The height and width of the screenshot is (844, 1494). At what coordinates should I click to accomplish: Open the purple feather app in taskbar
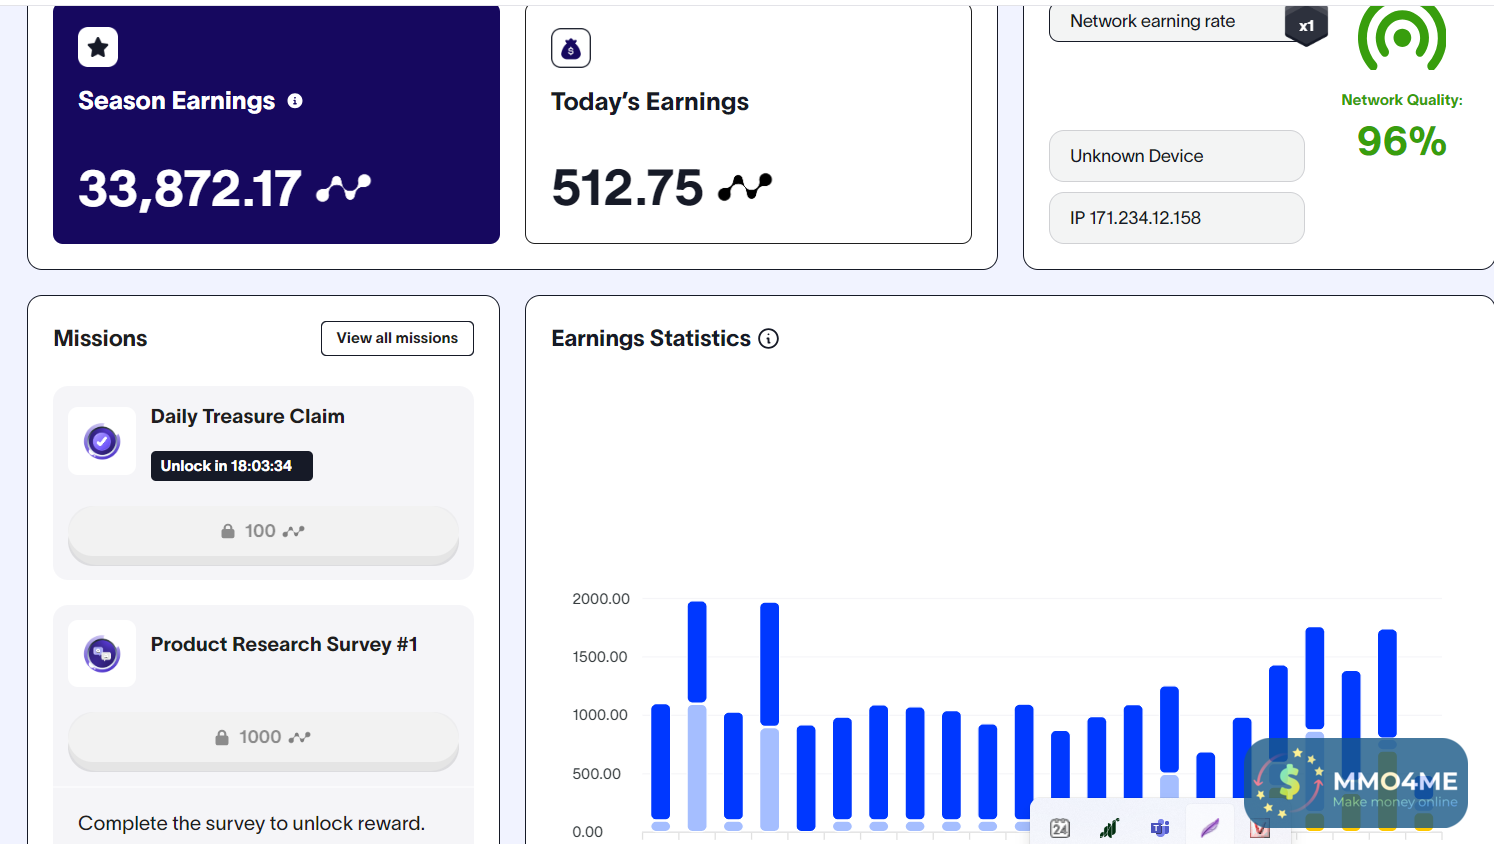point(1210,828)
